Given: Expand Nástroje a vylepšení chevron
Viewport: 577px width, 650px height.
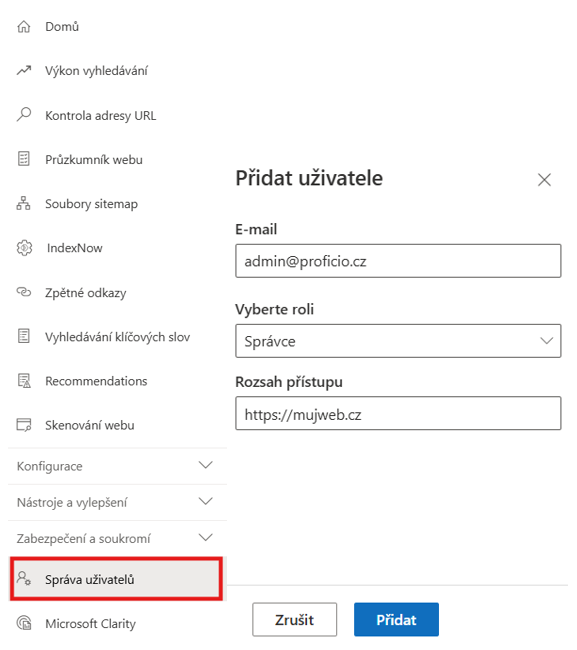Looking at the screenshot, I should (206, 502).
